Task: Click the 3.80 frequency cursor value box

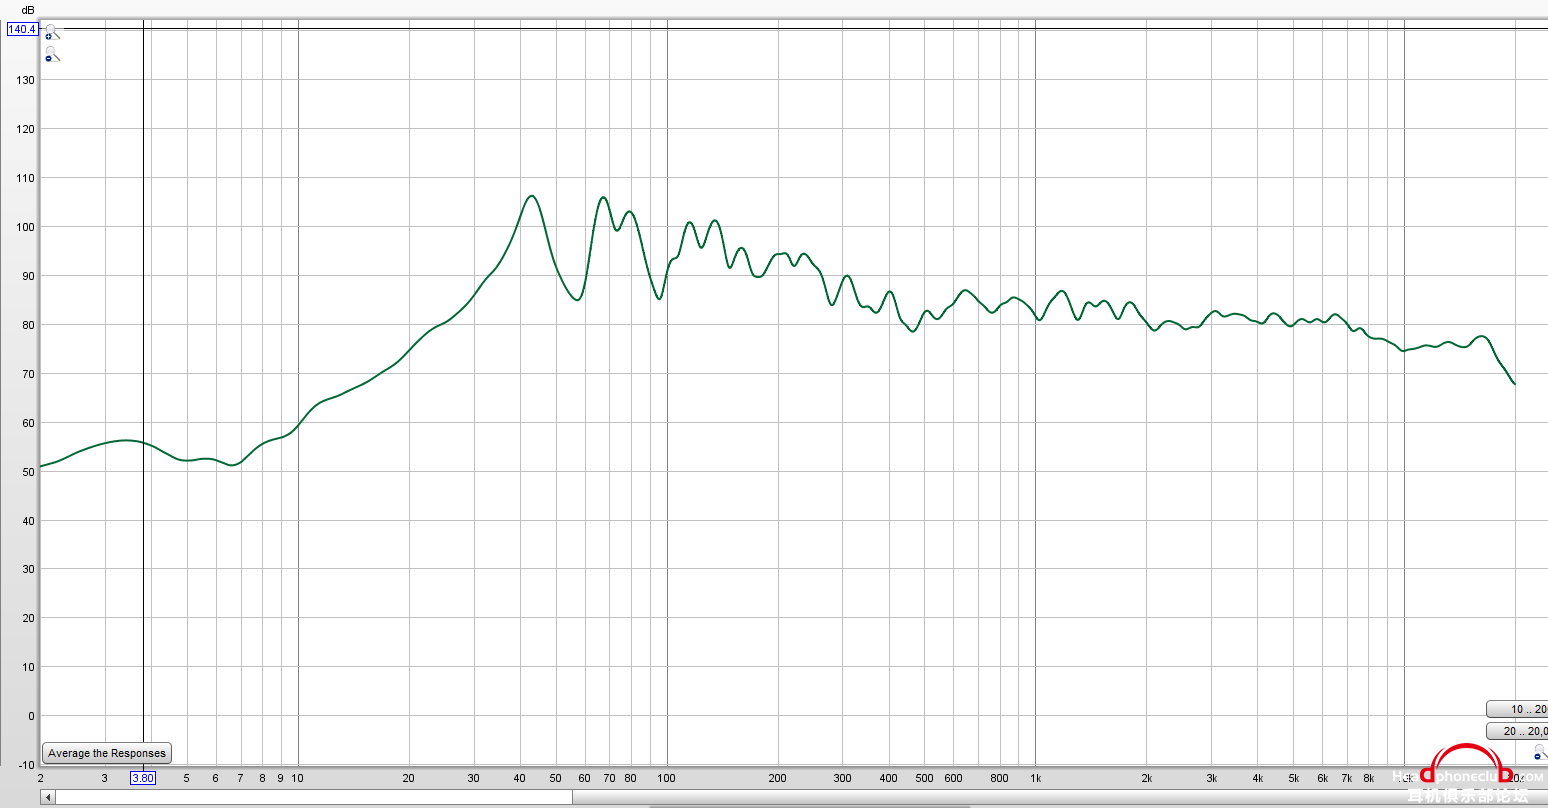Action: (x=143, y=778)
